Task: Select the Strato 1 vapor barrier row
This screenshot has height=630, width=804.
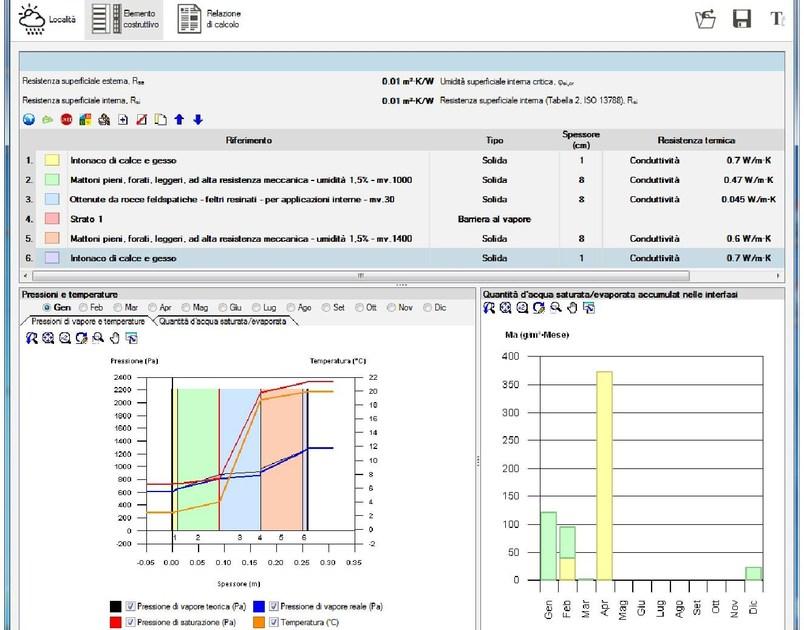Action: click(403, 219)
